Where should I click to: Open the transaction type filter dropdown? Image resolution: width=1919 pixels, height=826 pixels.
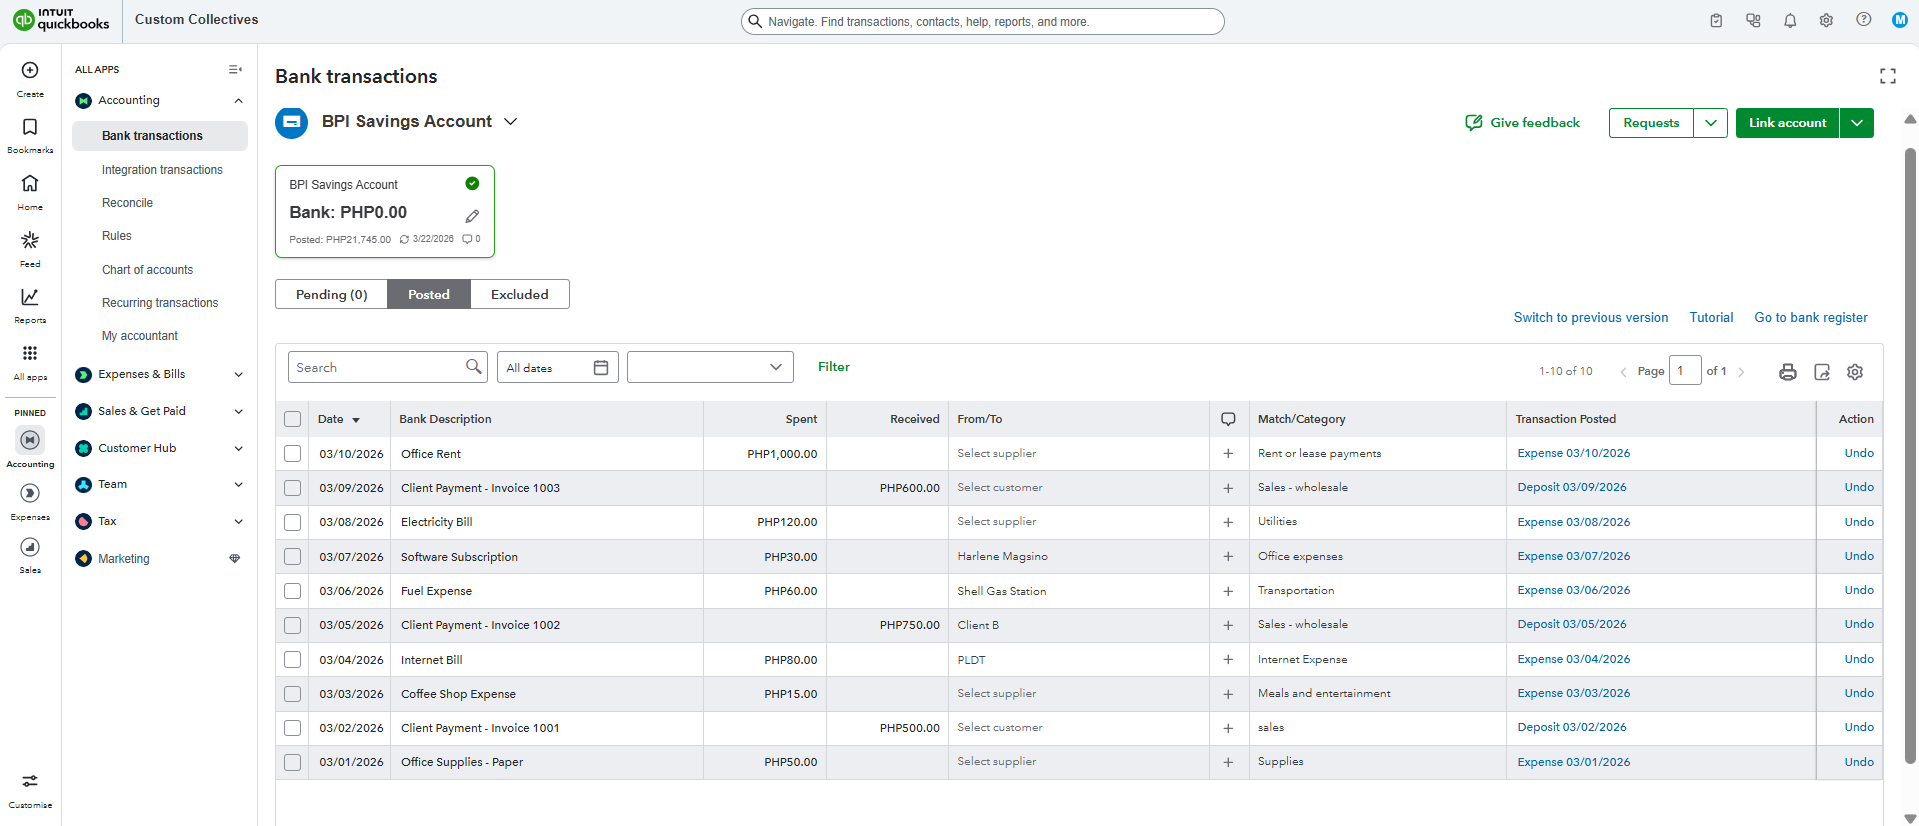click(710, 367)
